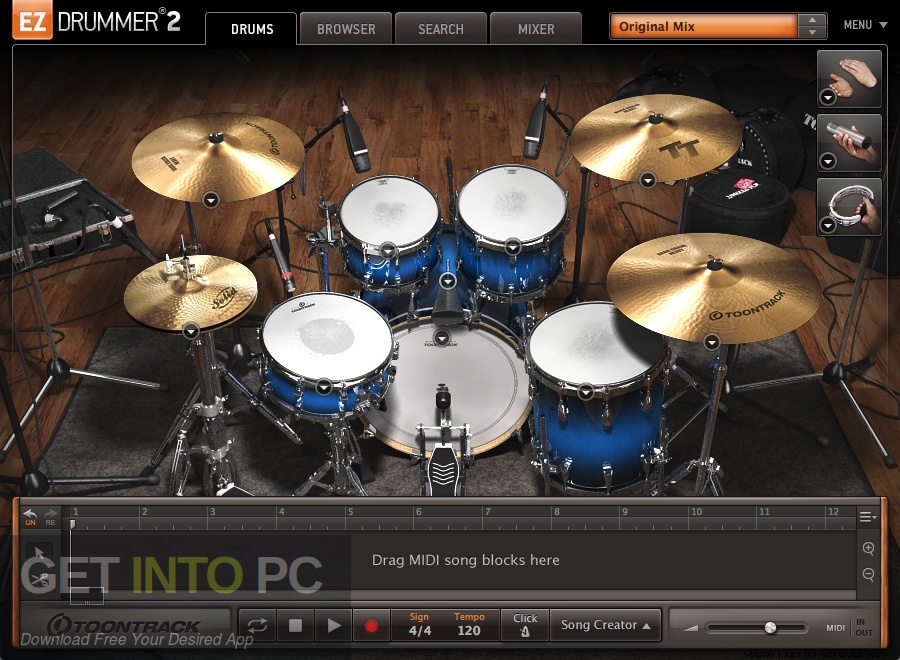
Task: Open snare drum dropdown arrow
Action: 324,387
